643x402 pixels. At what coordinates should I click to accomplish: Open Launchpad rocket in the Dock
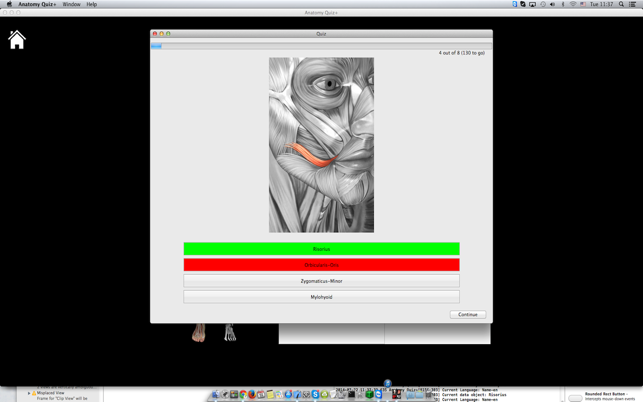tap(225, 394)
